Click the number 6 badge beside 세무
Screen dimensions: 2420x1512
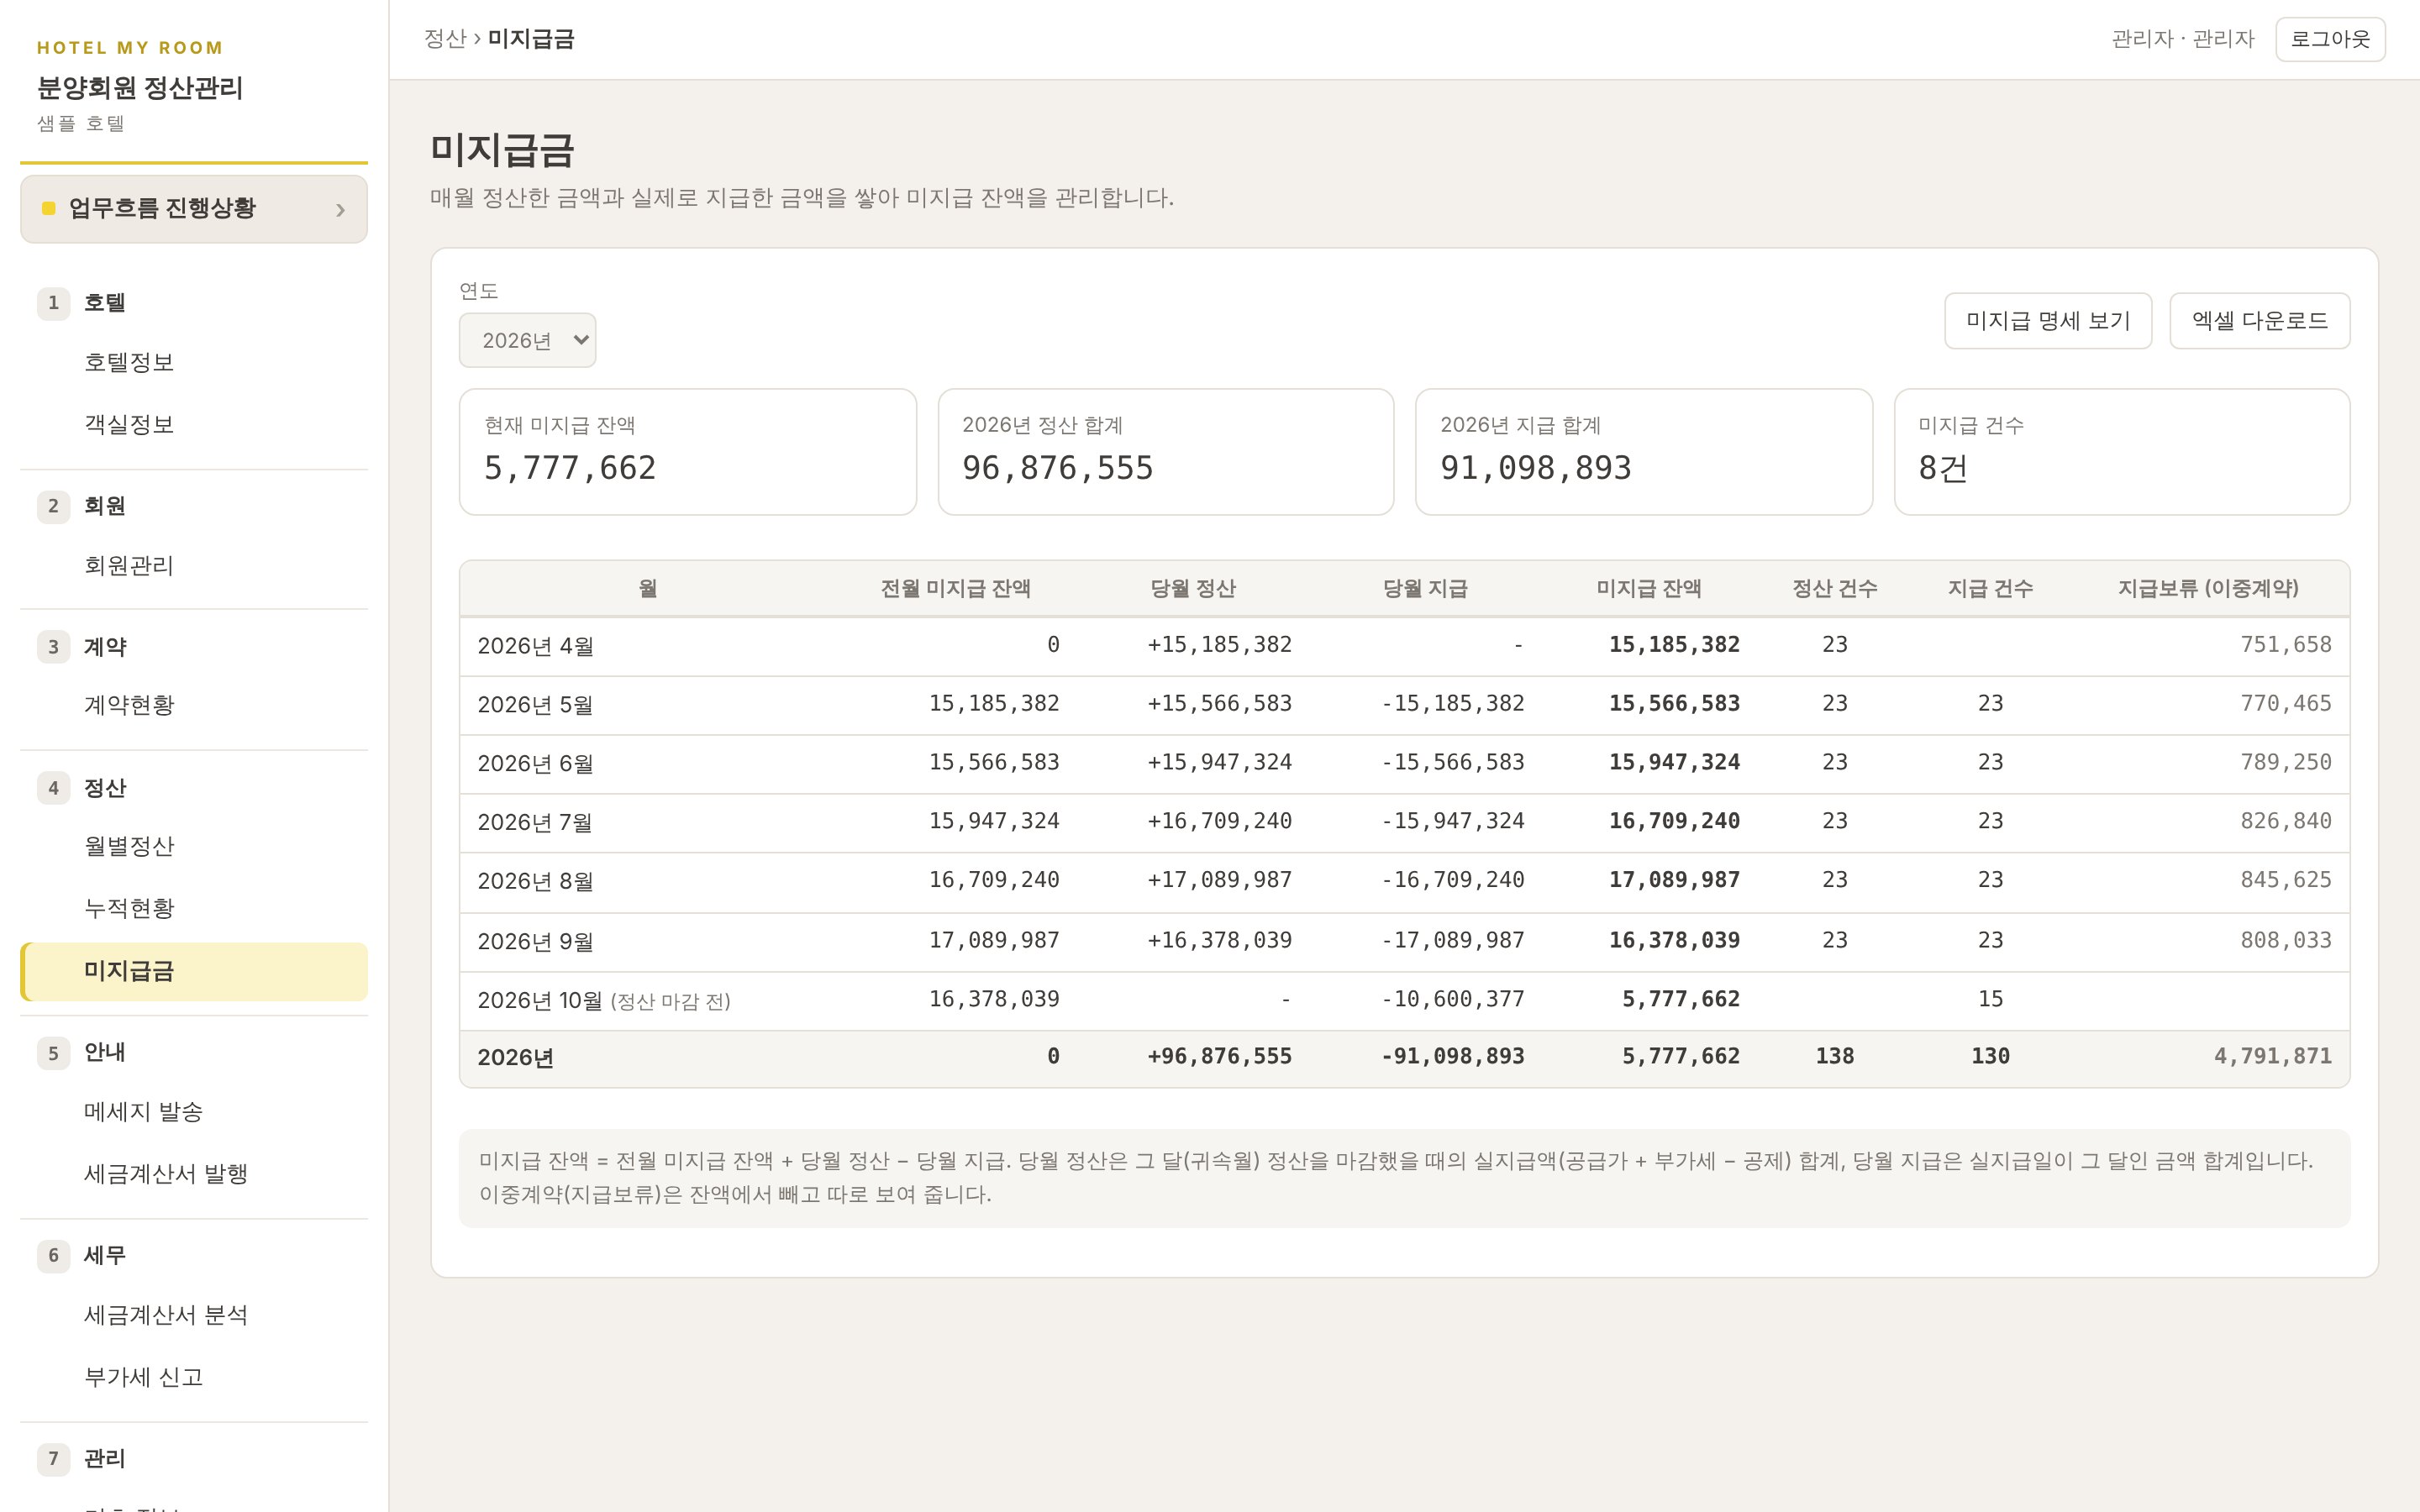(x=53, y=1255)
